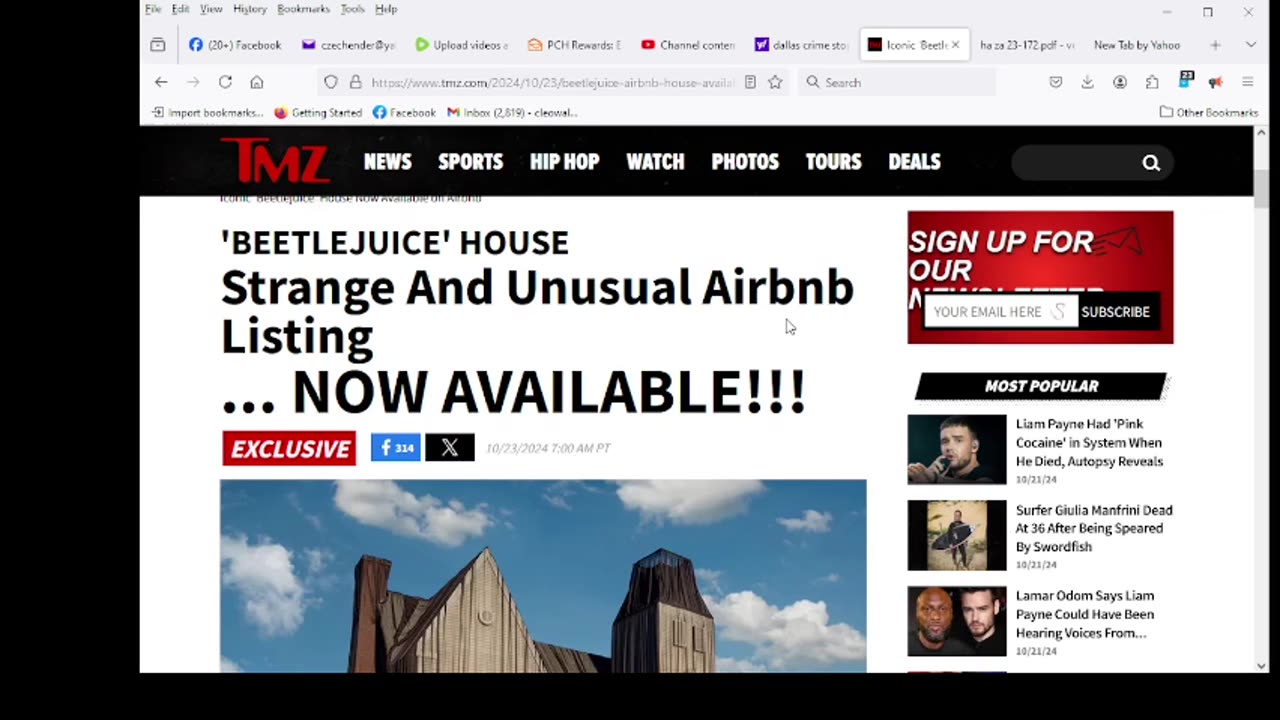
Task: Open the Other Bookmarks folder
Action: tap(1208, 112)
